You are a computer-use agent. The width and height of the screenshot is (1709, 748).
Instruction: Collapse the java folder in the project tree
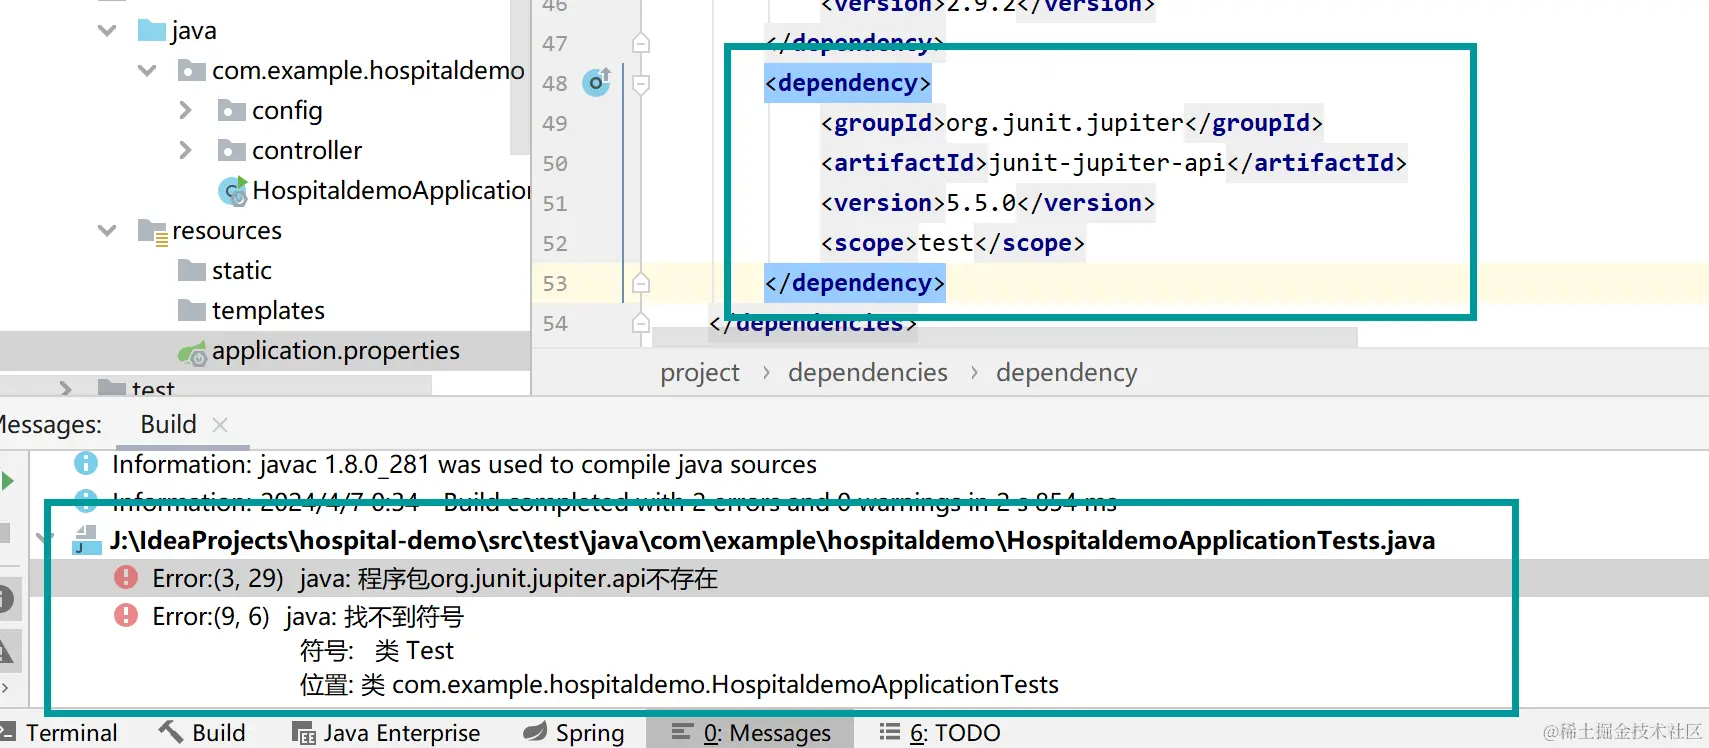107,31
